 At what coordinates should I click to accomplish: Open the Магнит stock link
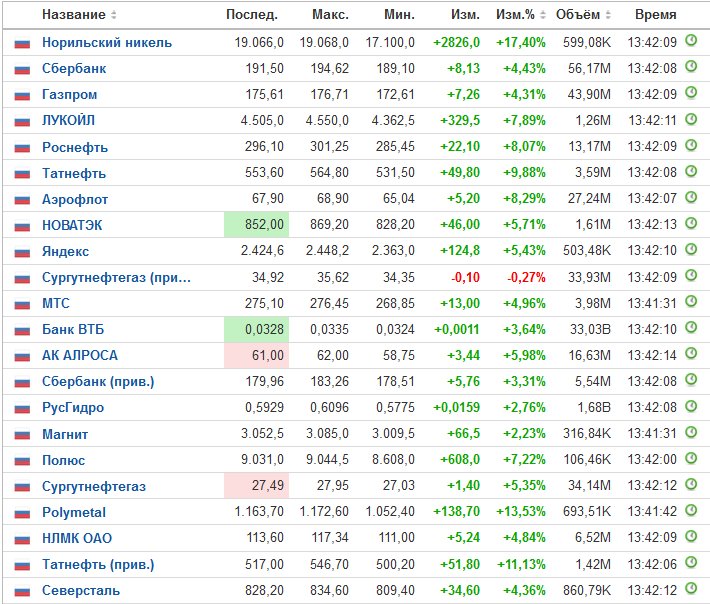[x=65, y=434]
